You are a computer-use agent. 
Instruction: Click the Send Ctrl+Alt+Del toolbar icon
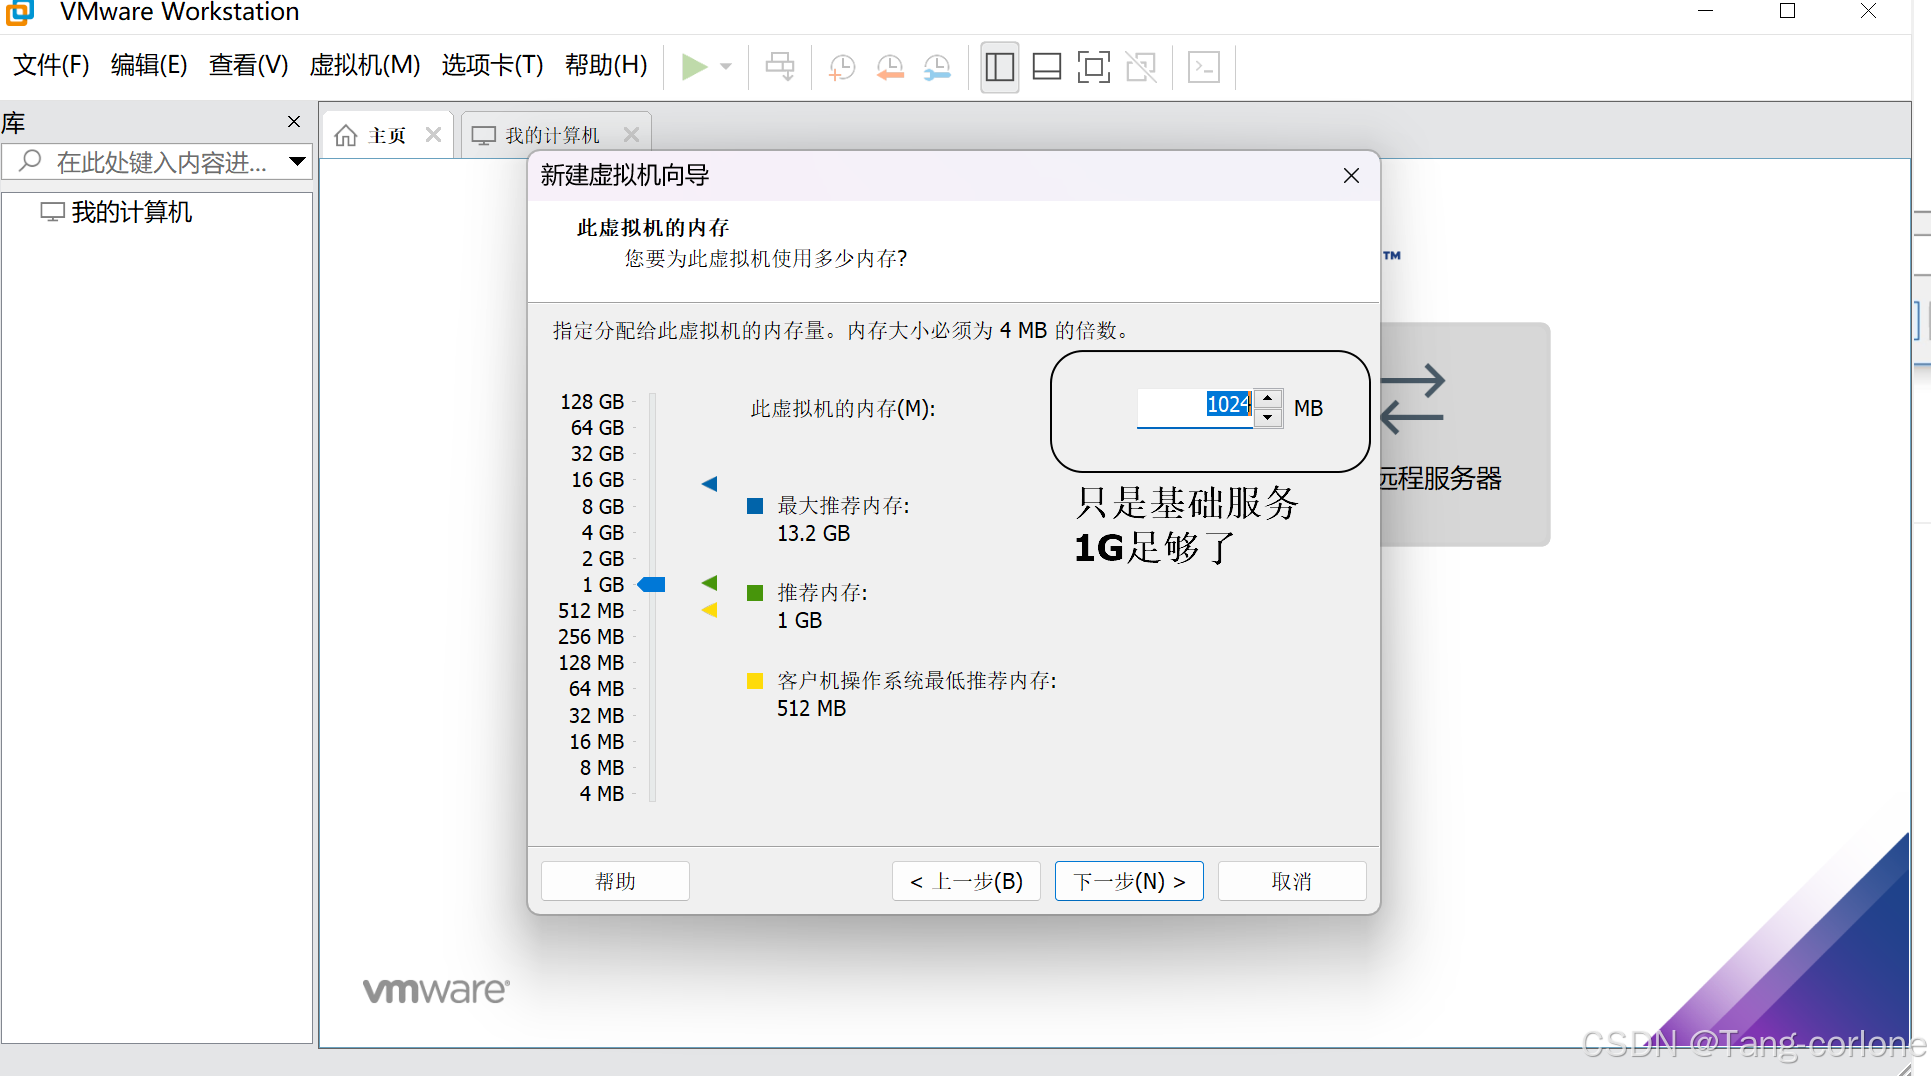780,67
